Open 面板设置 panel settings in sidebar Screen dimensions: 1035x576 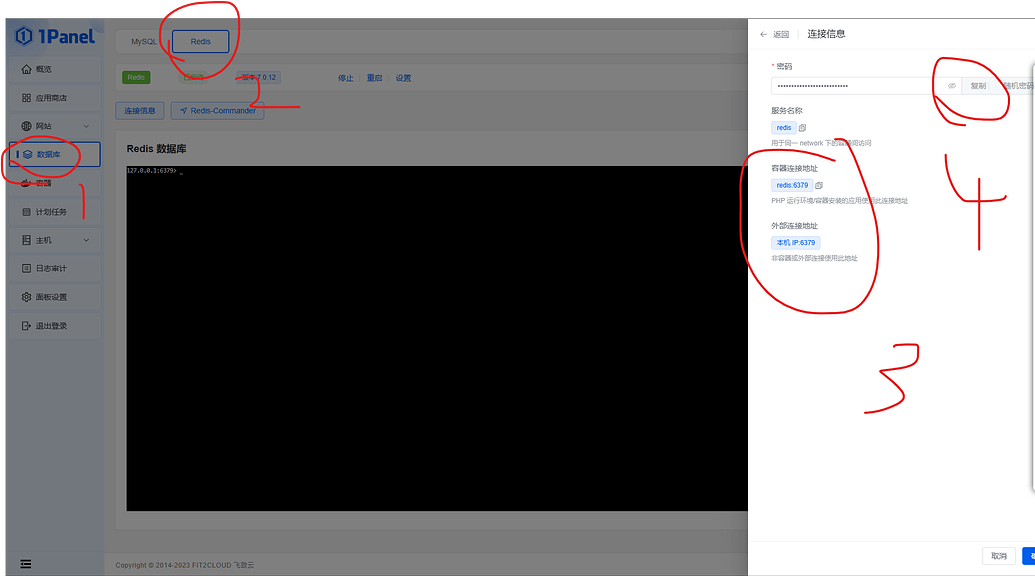point(51,297)
